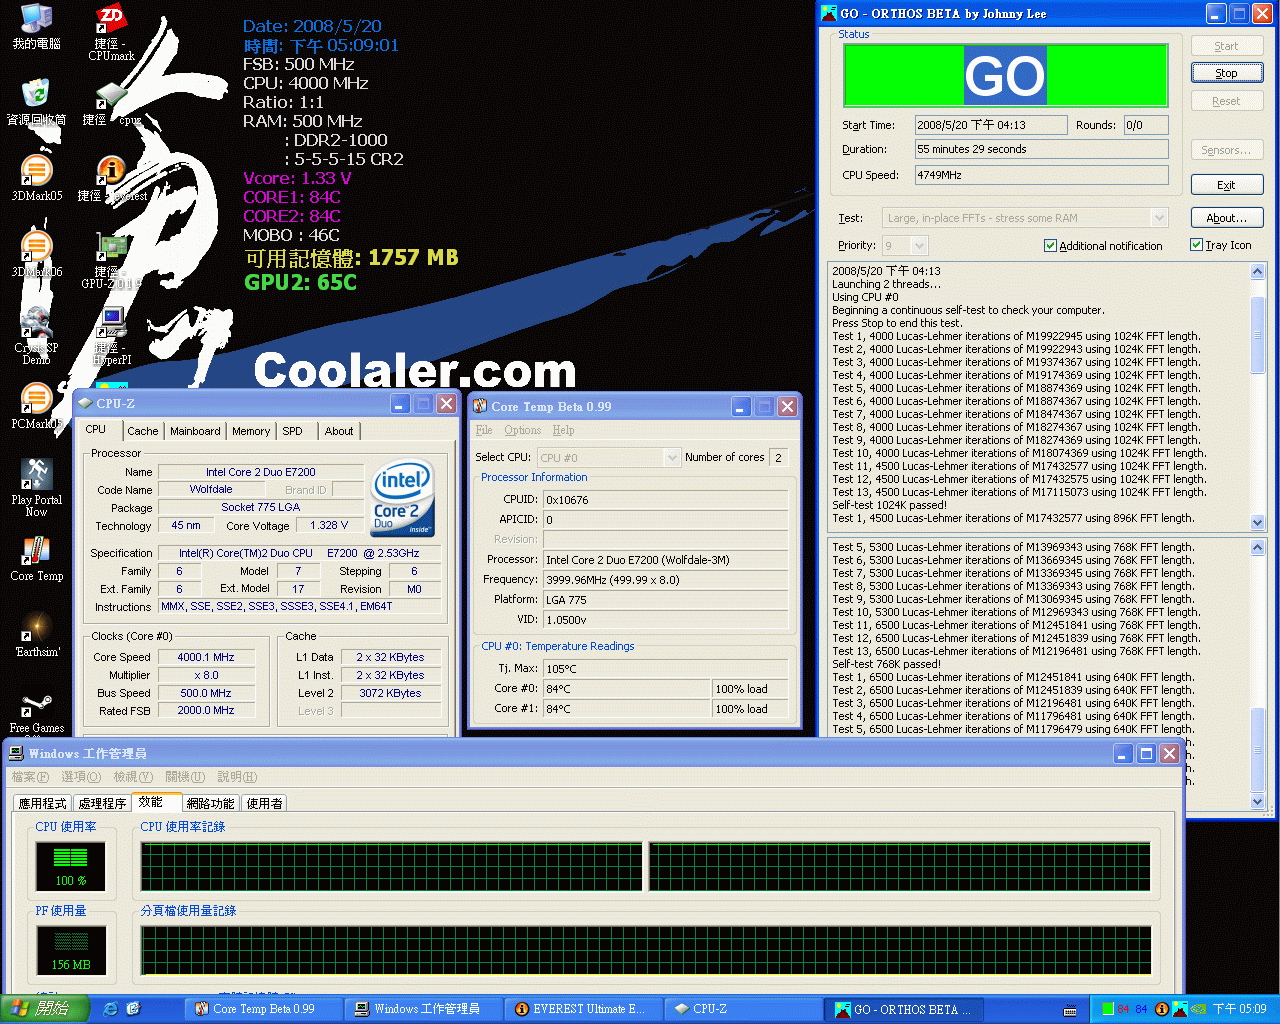The image size is (1280, 1024).
Task: Open the Help menu in Core Temp
Action: 563,430
